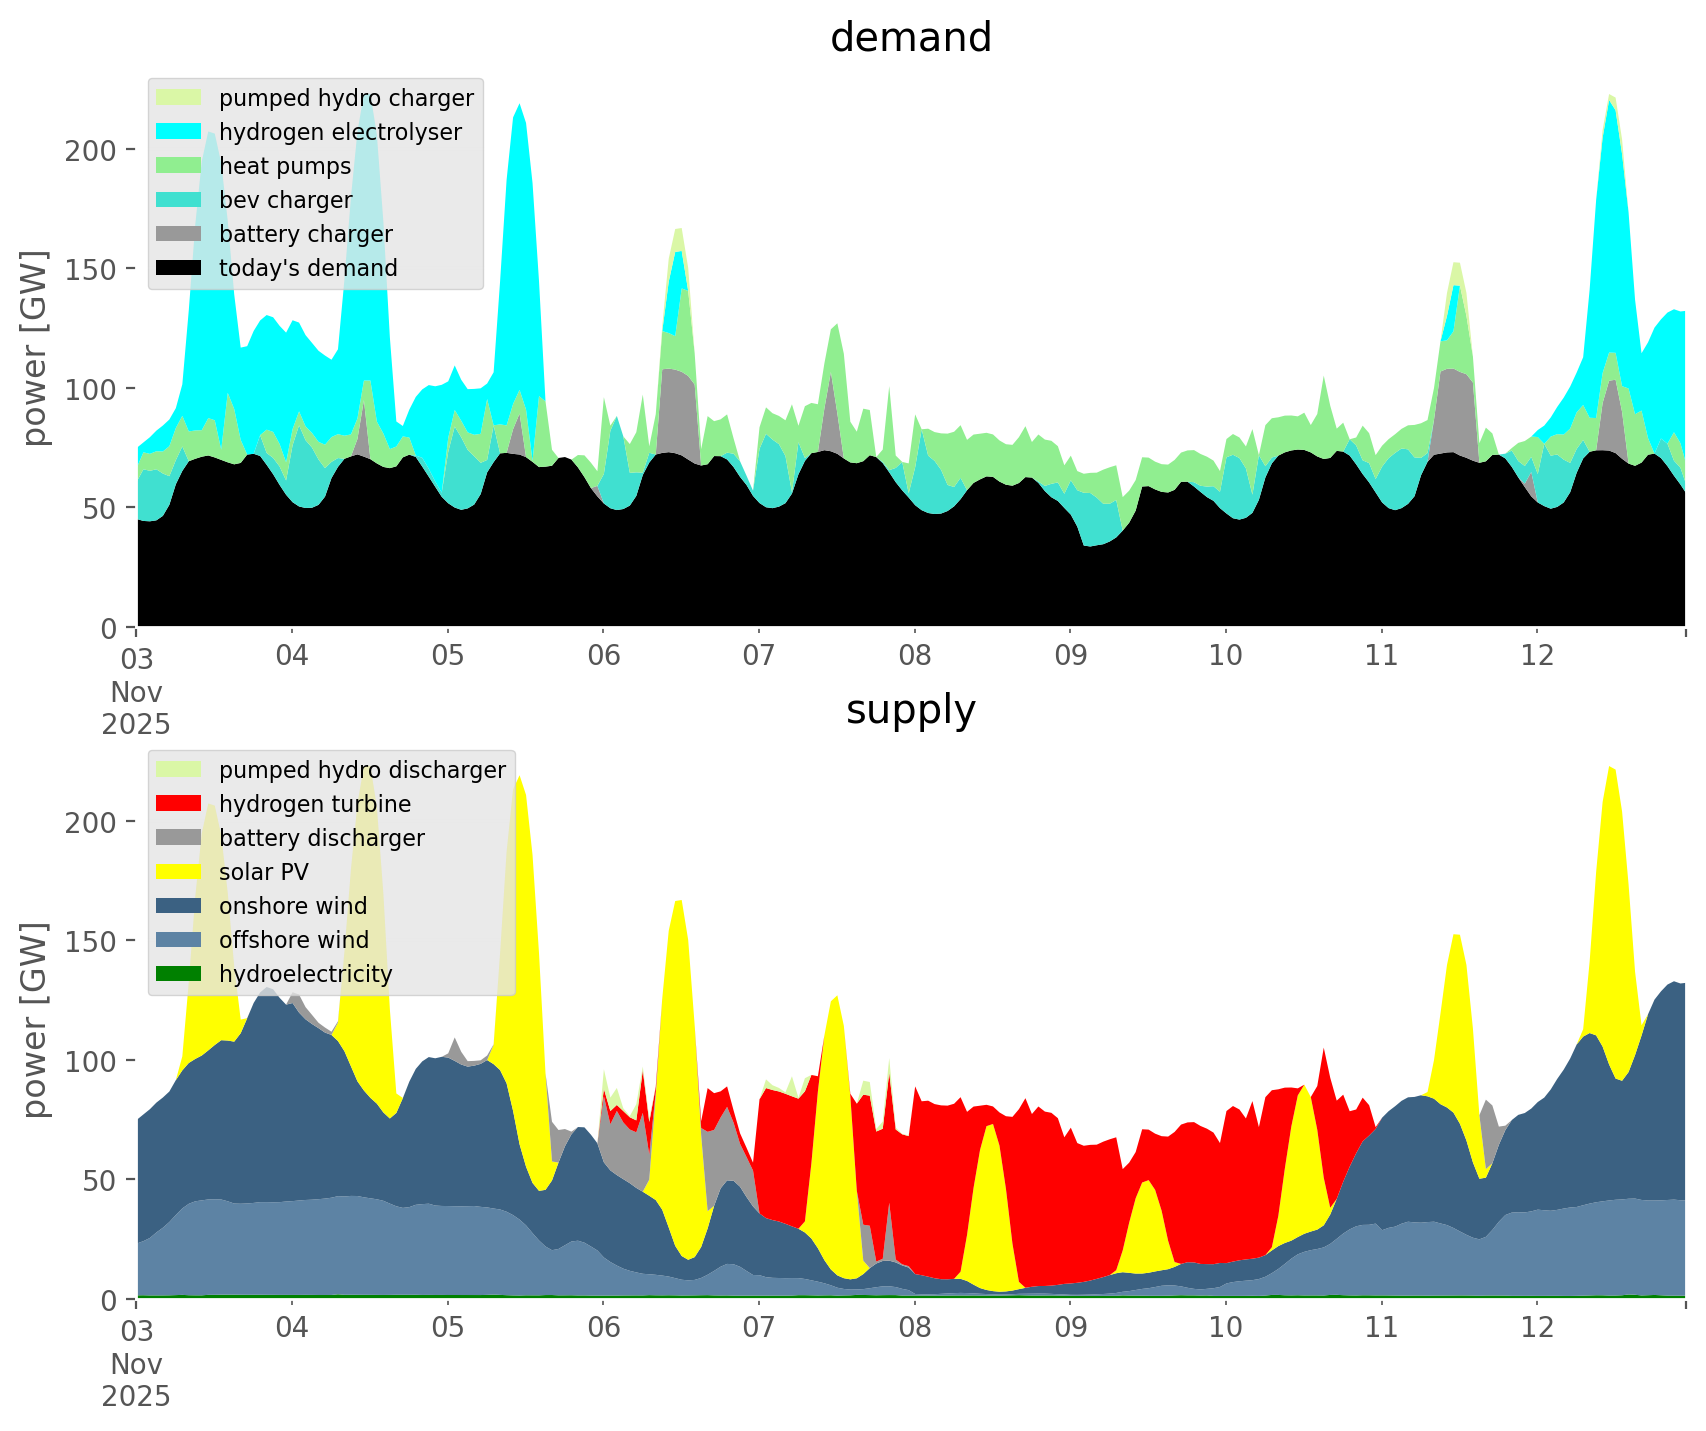The width and height of the screenshot is (1706, 1431).
Task: Click the Nov 2025 label below the supply chart
Action: click(x=136, y=1380)
